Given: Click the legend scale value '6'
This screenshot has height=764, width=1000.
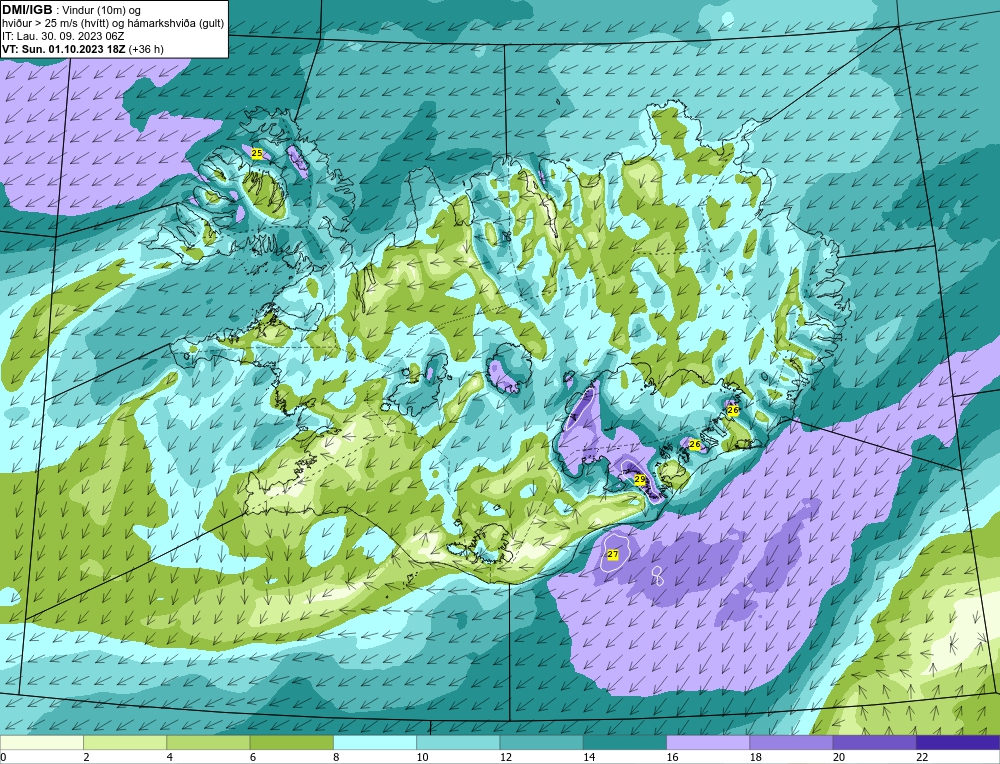Looking at the screenshot, I should (x=253, y=757).
